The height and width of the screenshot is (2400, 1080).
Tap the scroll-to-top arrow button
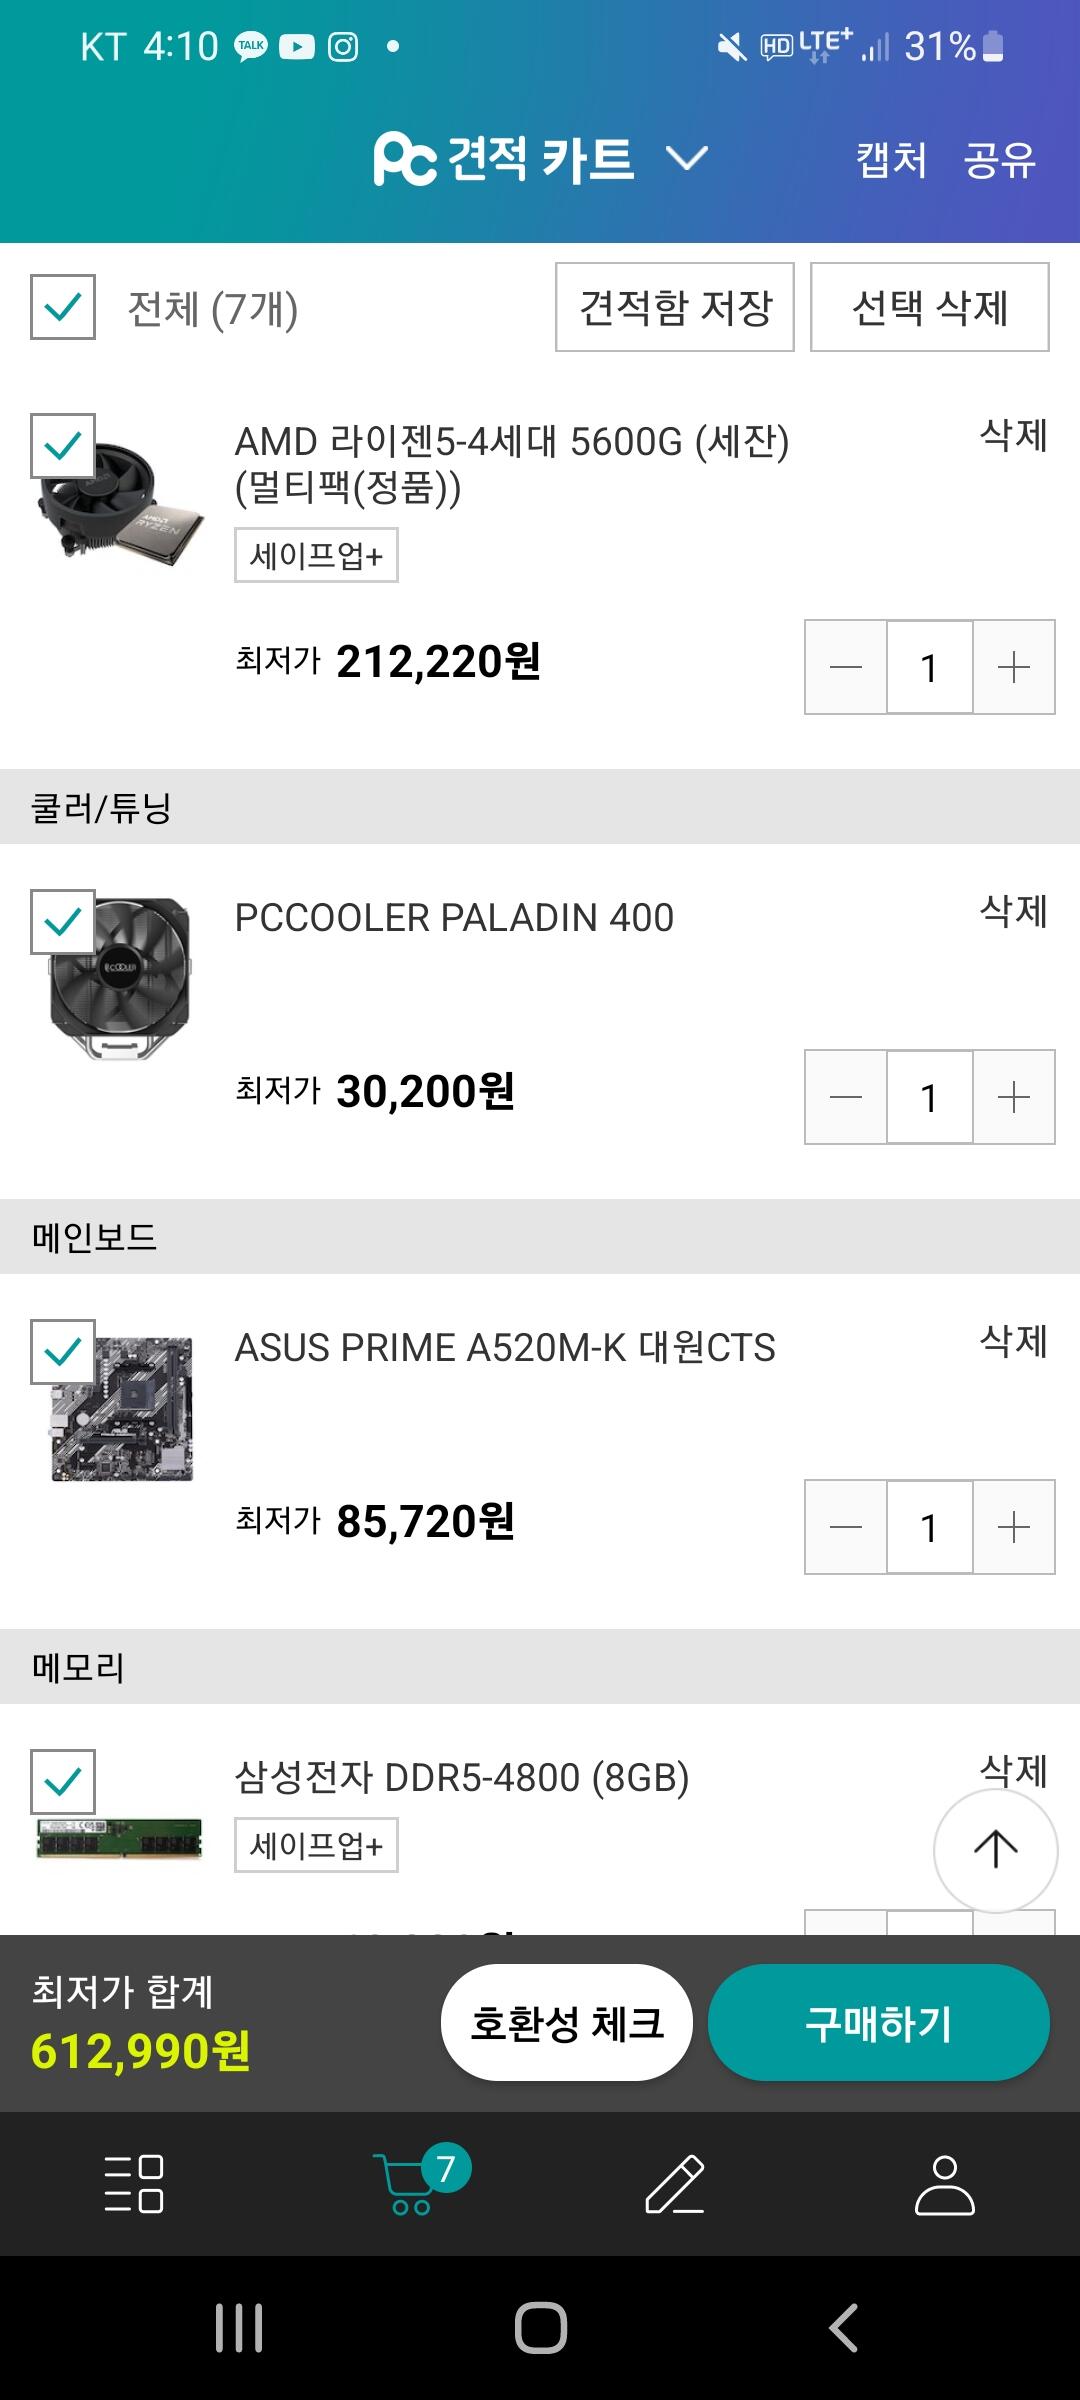(995, 1849)
